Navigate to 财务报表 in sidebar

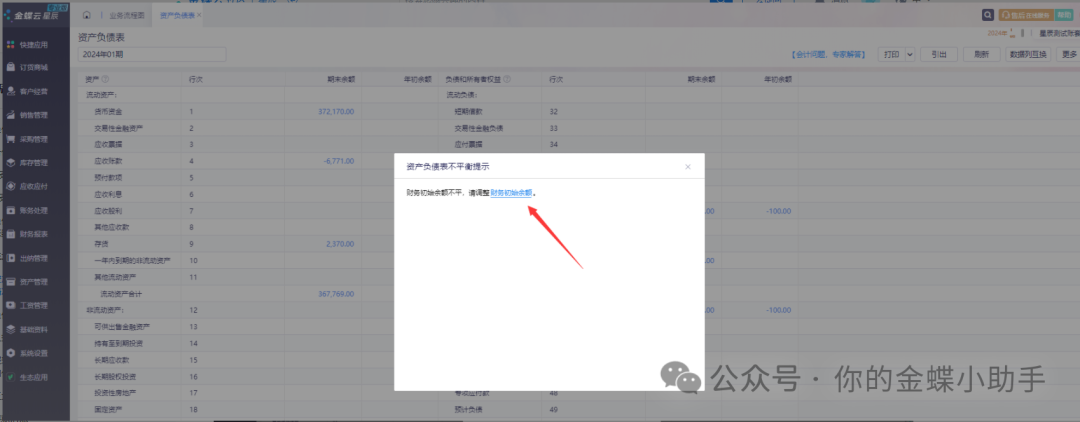pyautogui.click(x=34, y=234)
